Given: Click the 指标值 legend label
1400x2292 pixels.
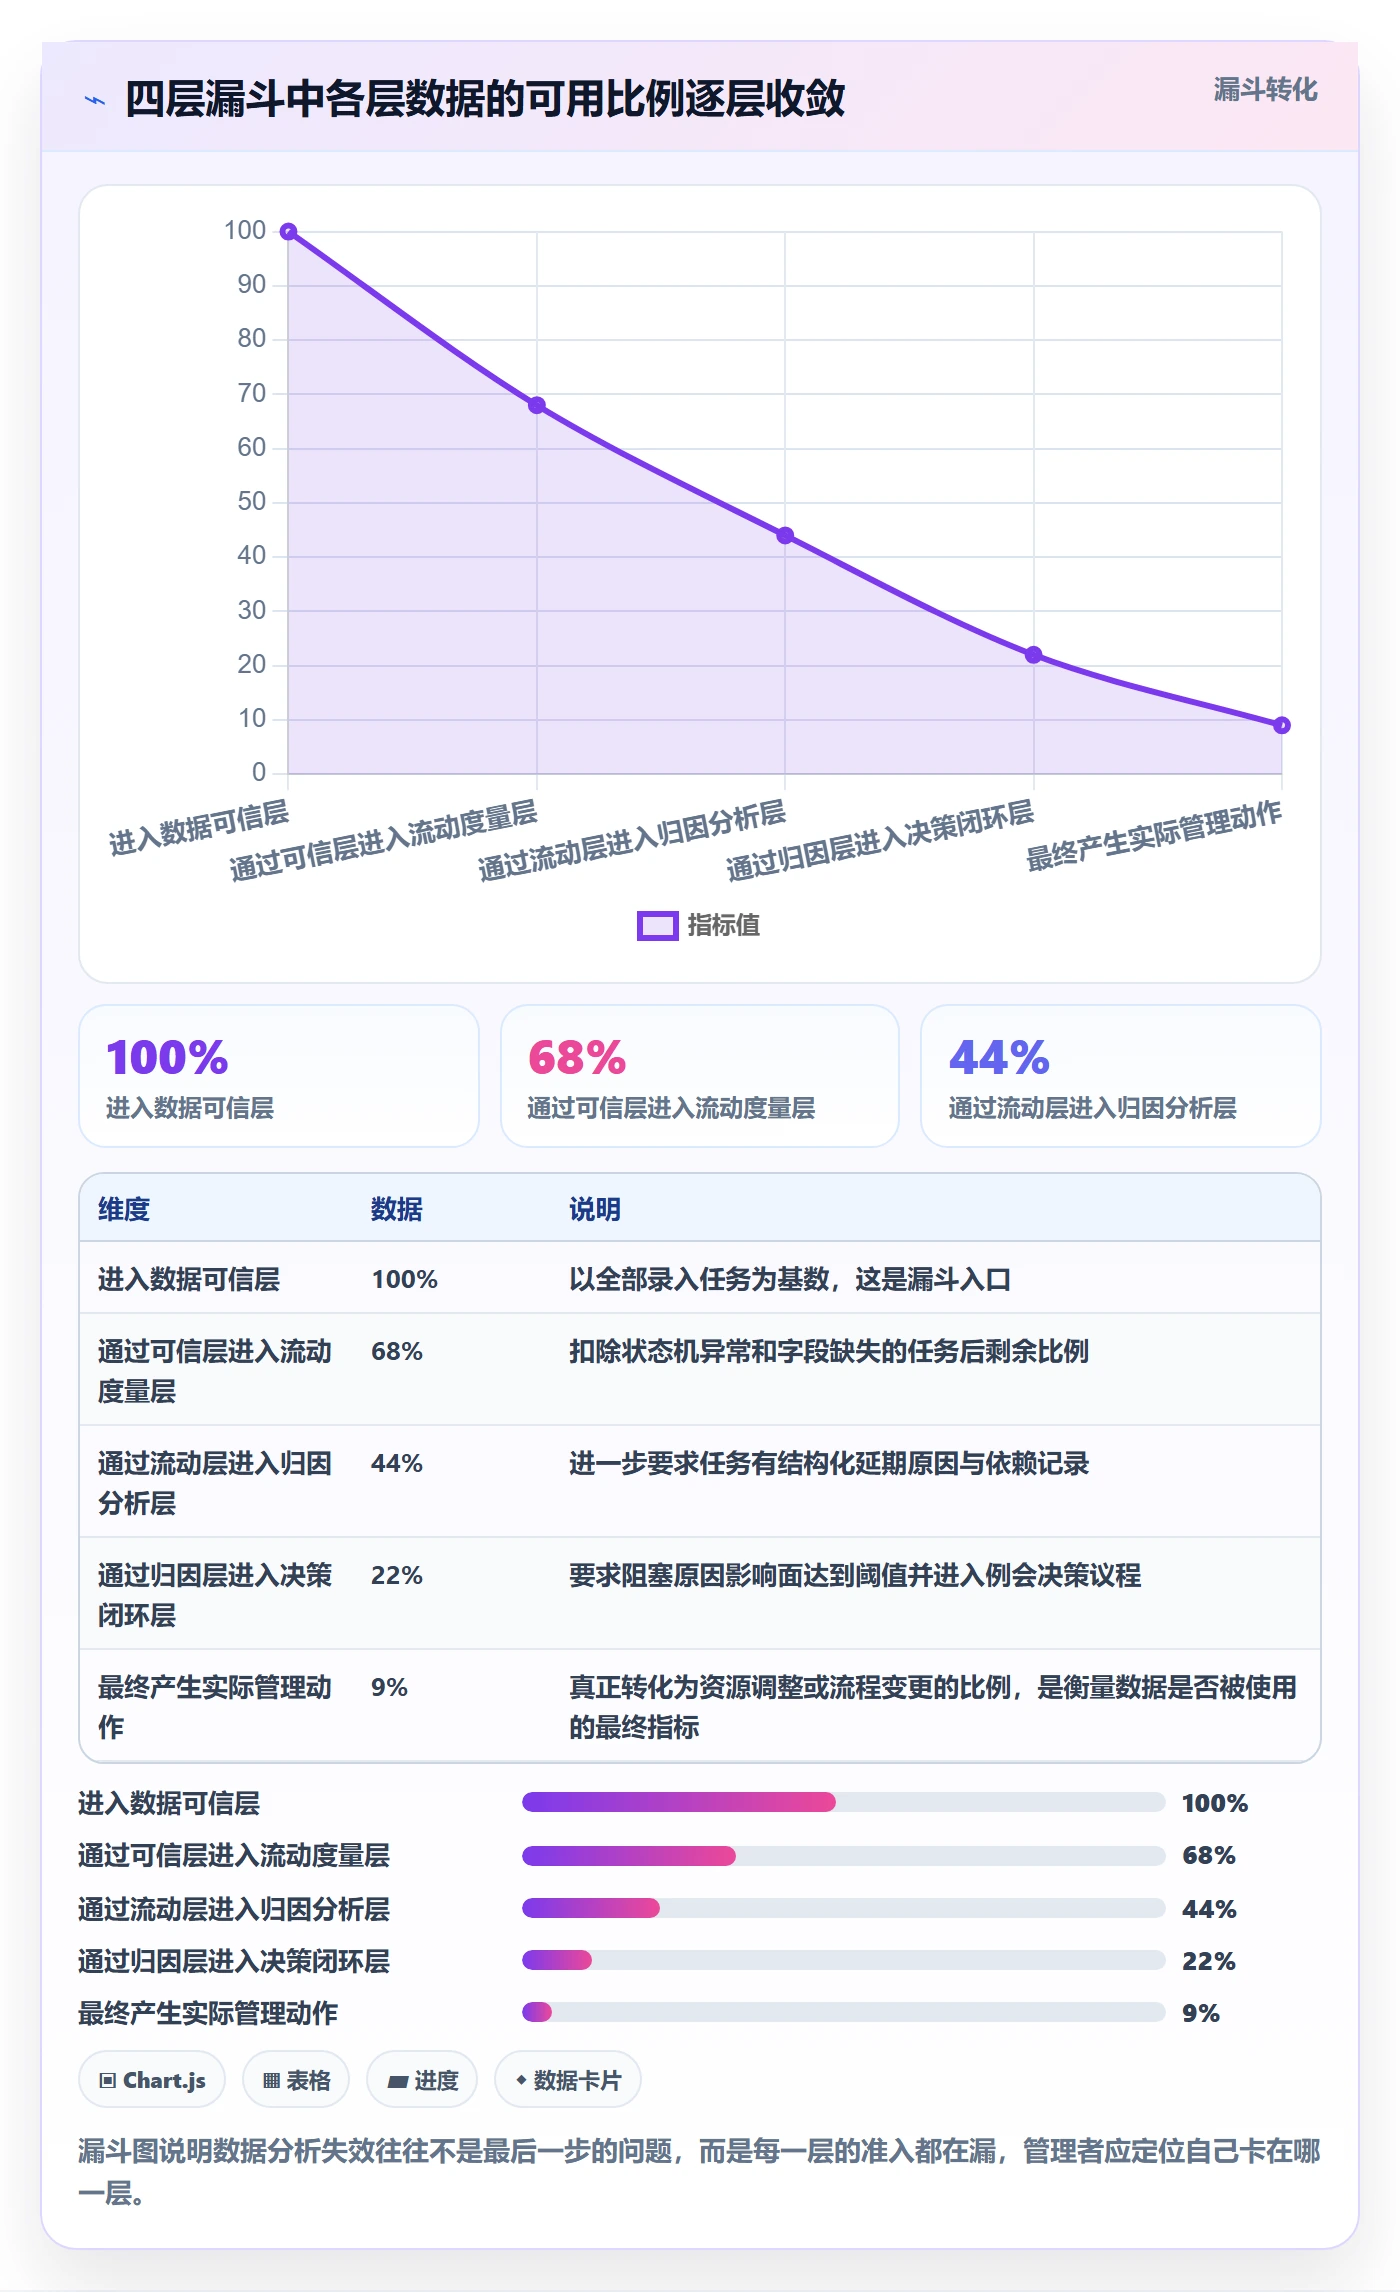Looking at the screenshot, I should coord(724,926).
